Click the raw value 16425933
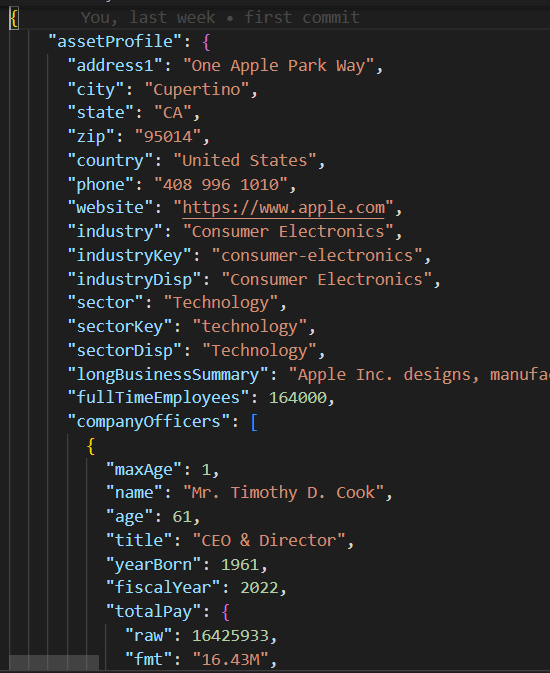Screen dimensions: 550x673 pyautogui.click(x=230, y=636)
